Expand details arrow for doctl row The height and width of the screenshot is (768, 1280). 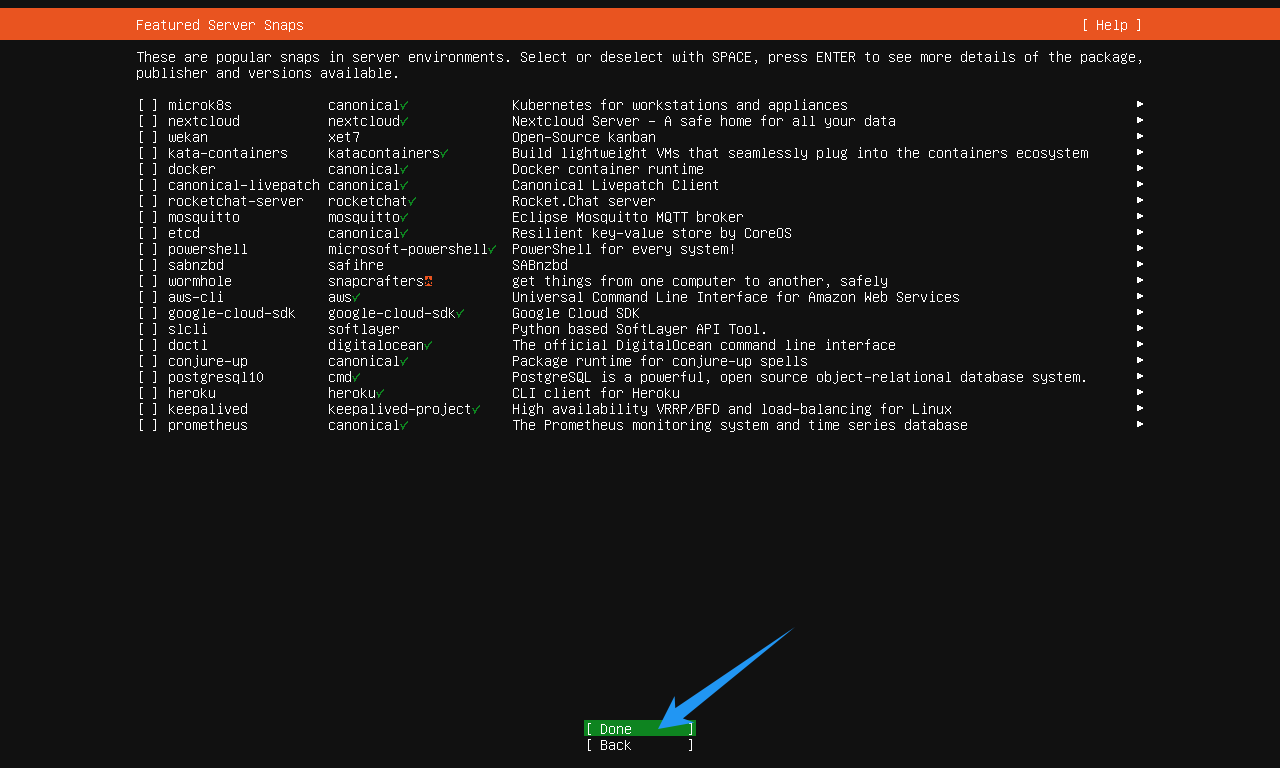point(1140,344)
